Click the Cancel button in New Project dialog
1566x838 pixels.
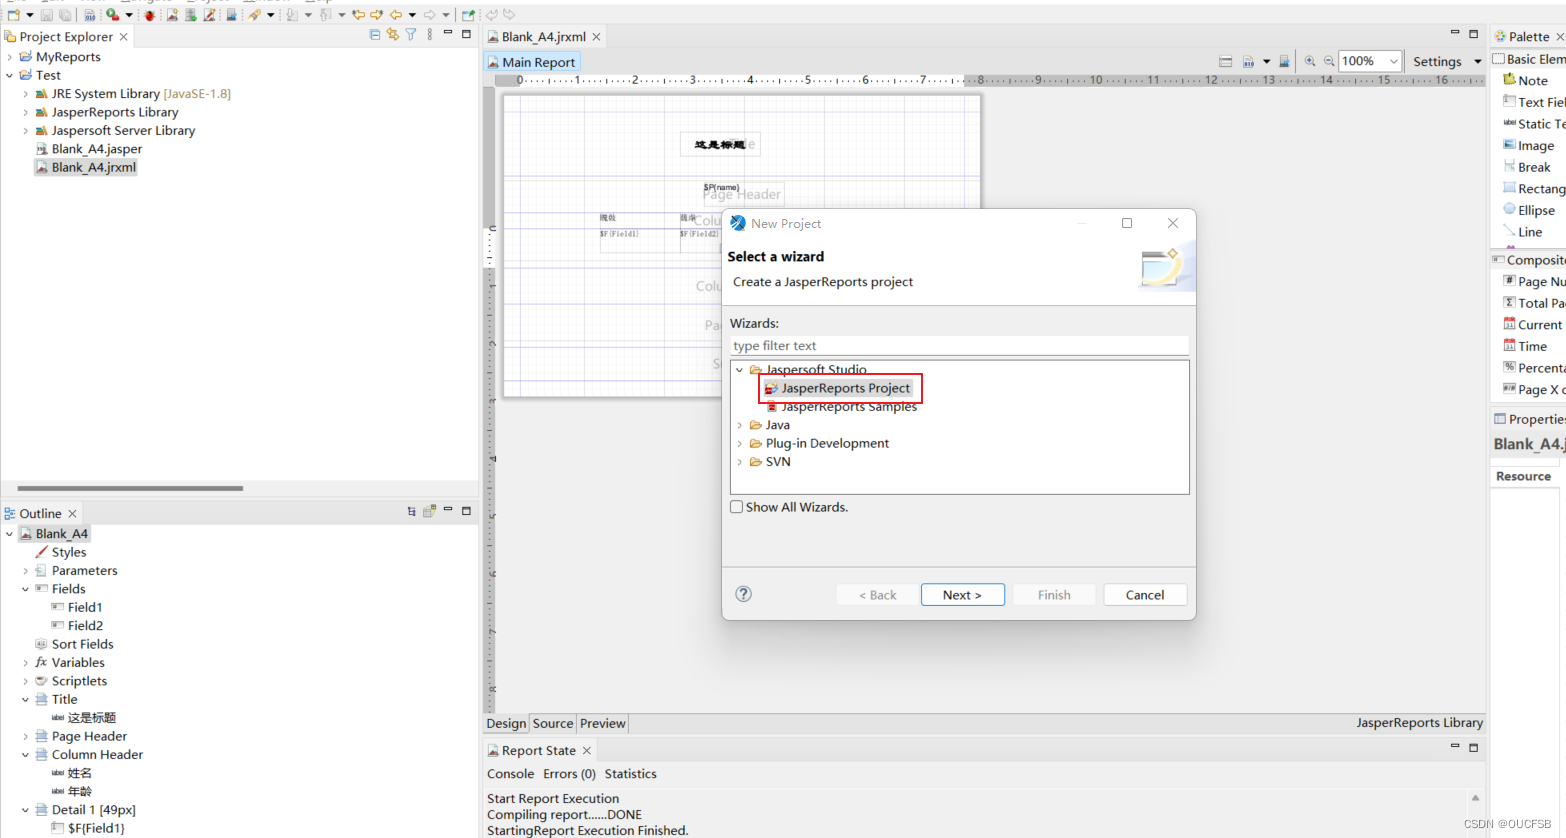point(1145,595)
